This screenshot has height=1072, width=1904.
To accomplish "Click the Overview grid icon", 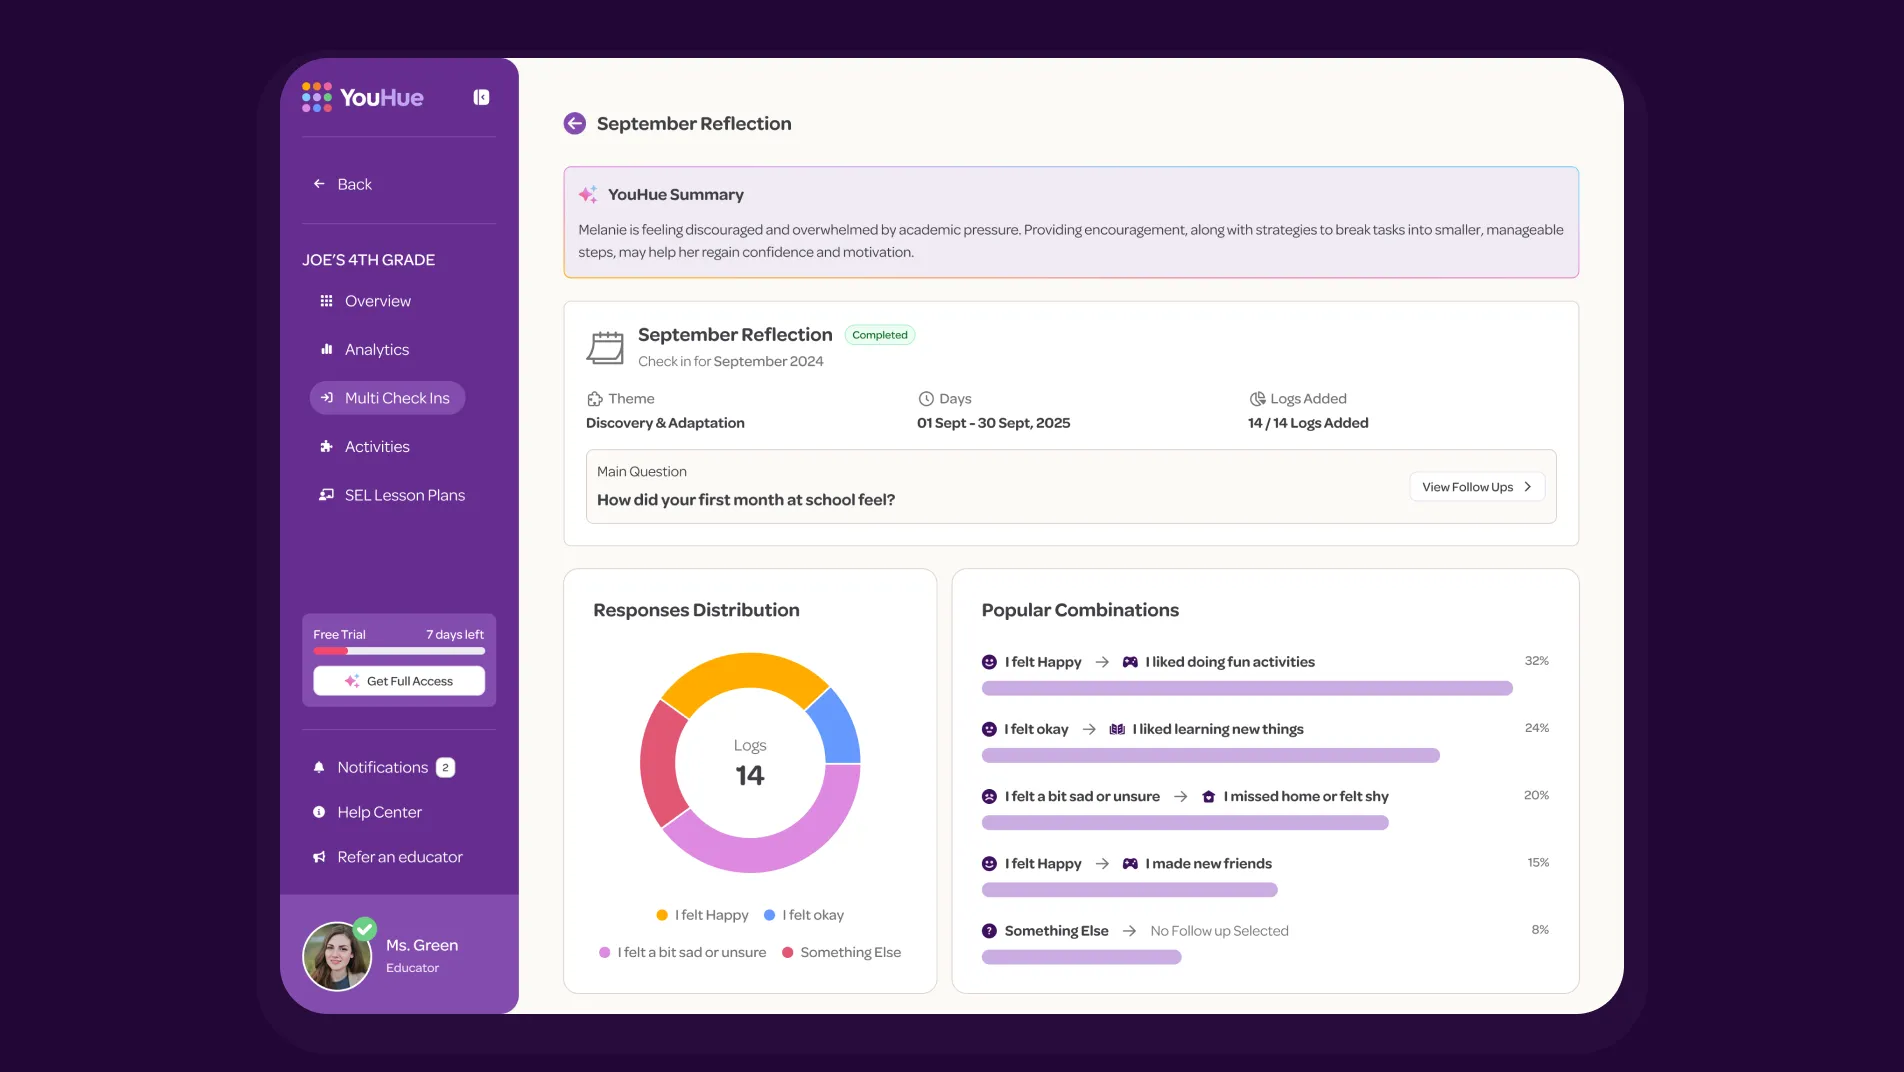I will coord(326,301).
